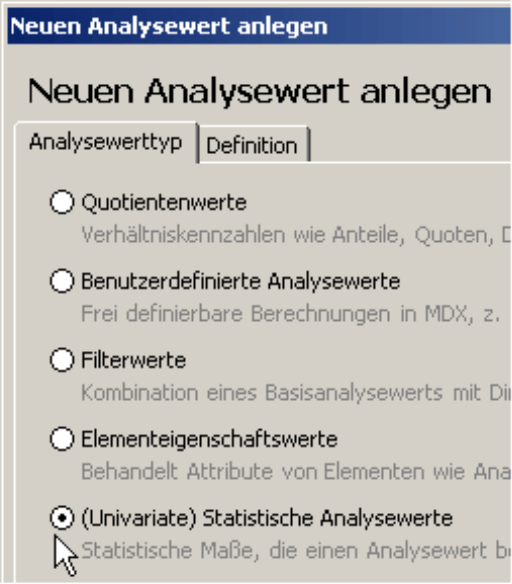Click the Behandelt Attribute von Elementen description
512x584 pixels.
[296, 472]
